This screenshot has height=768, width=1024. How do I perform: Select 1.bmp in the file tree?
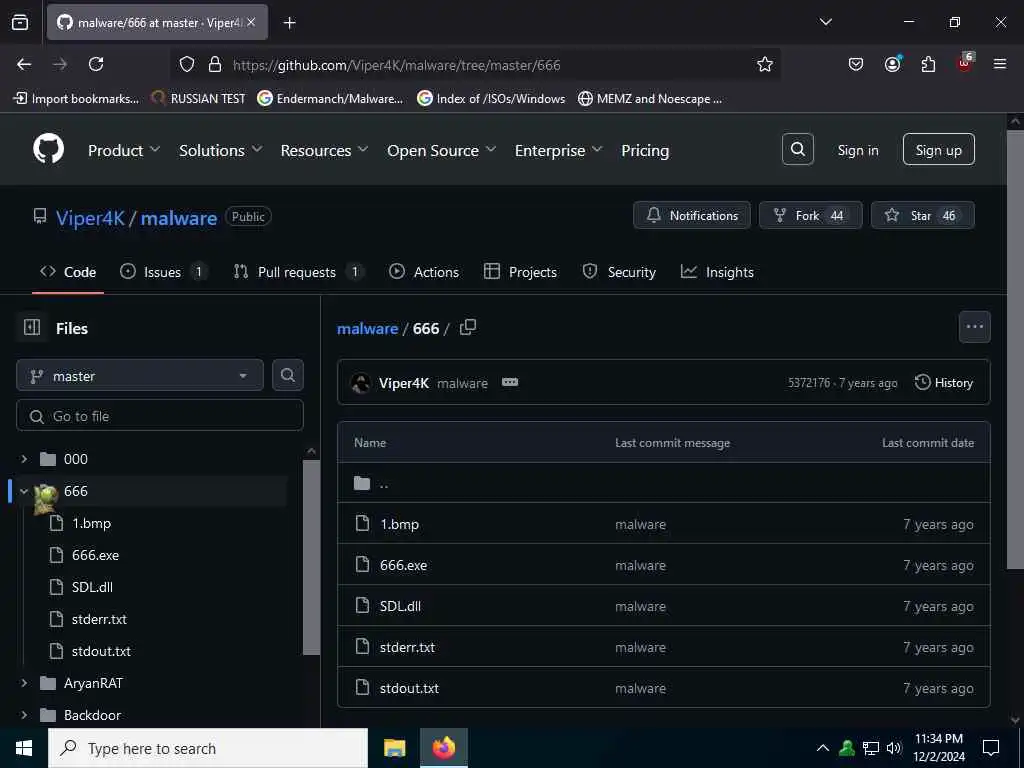pyautogui.click(x=91, y=523)
